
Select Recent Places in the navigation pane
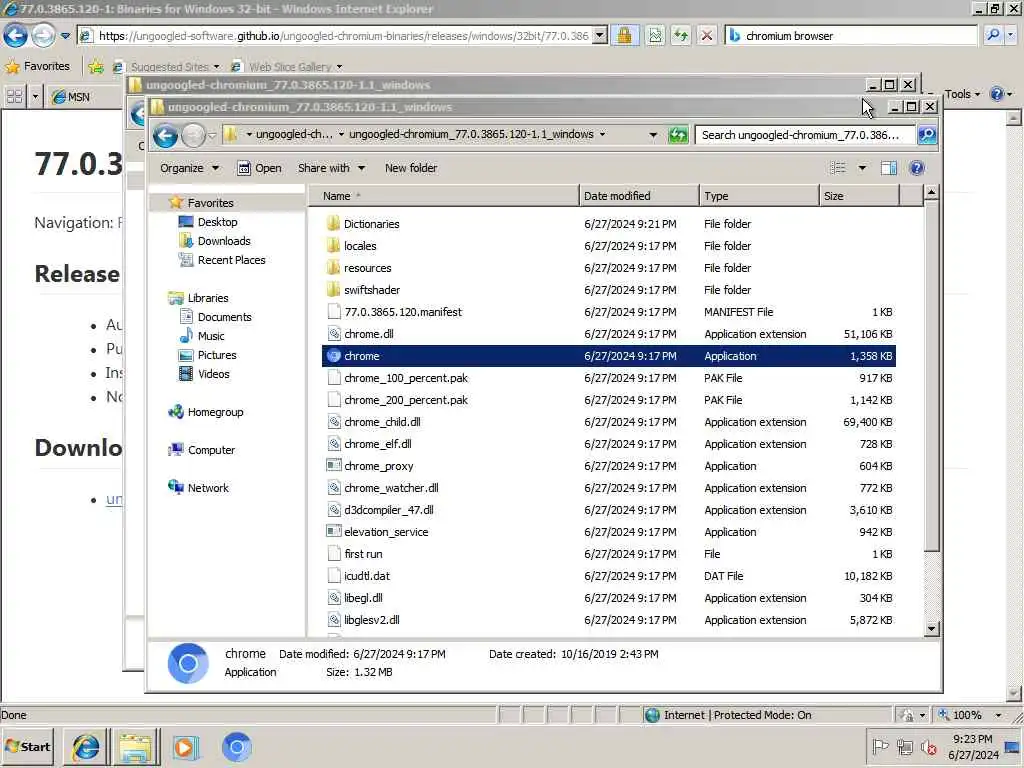[x=231, y=260]
